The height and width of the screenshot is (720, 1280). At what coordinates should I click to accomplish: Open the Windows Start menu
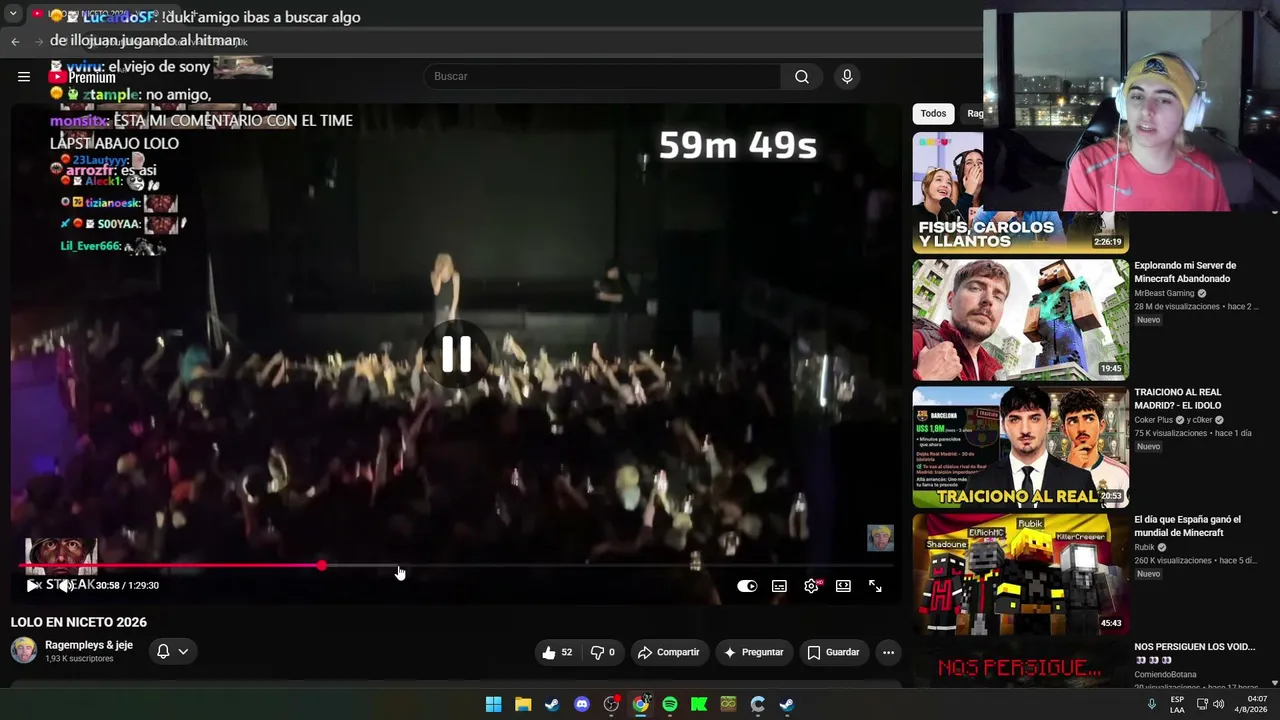[493, 704]
